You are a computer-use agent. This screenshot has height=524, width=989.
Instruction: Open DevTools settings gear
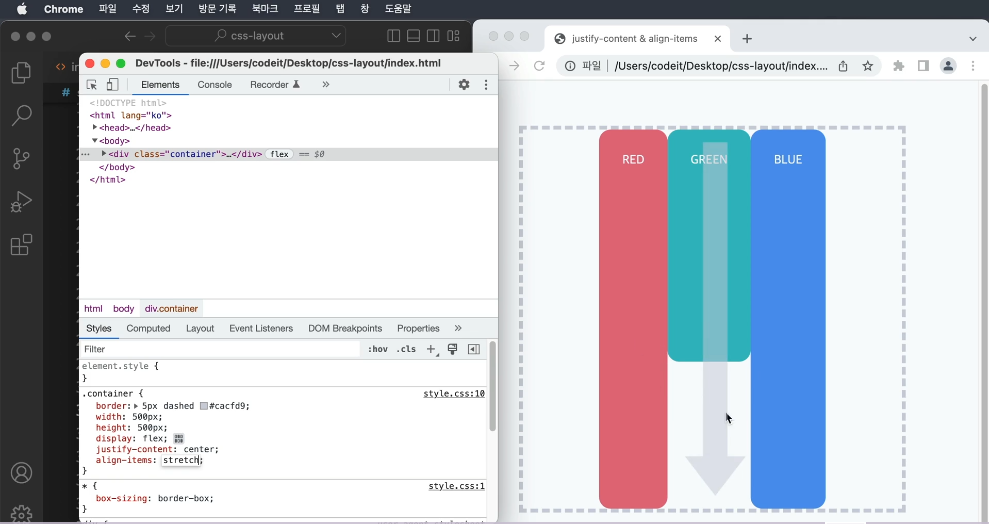(464, 84)
